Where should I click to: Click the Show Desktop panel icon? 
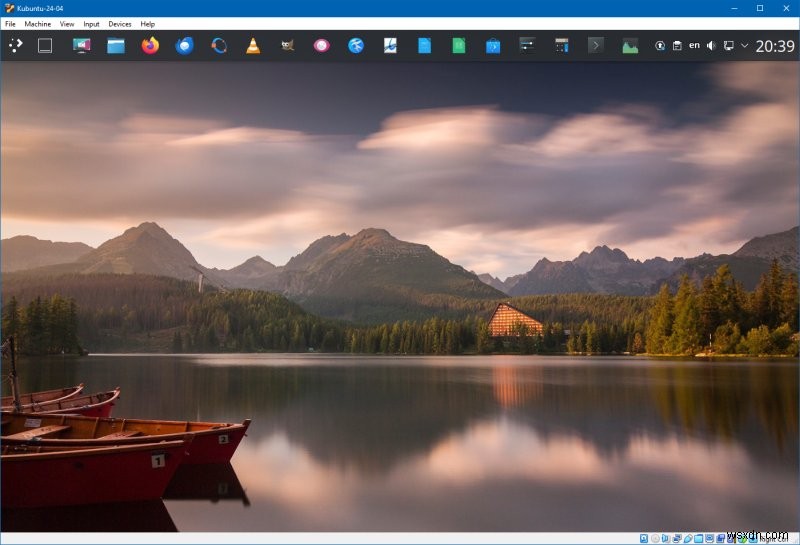[x=45, y=45]
